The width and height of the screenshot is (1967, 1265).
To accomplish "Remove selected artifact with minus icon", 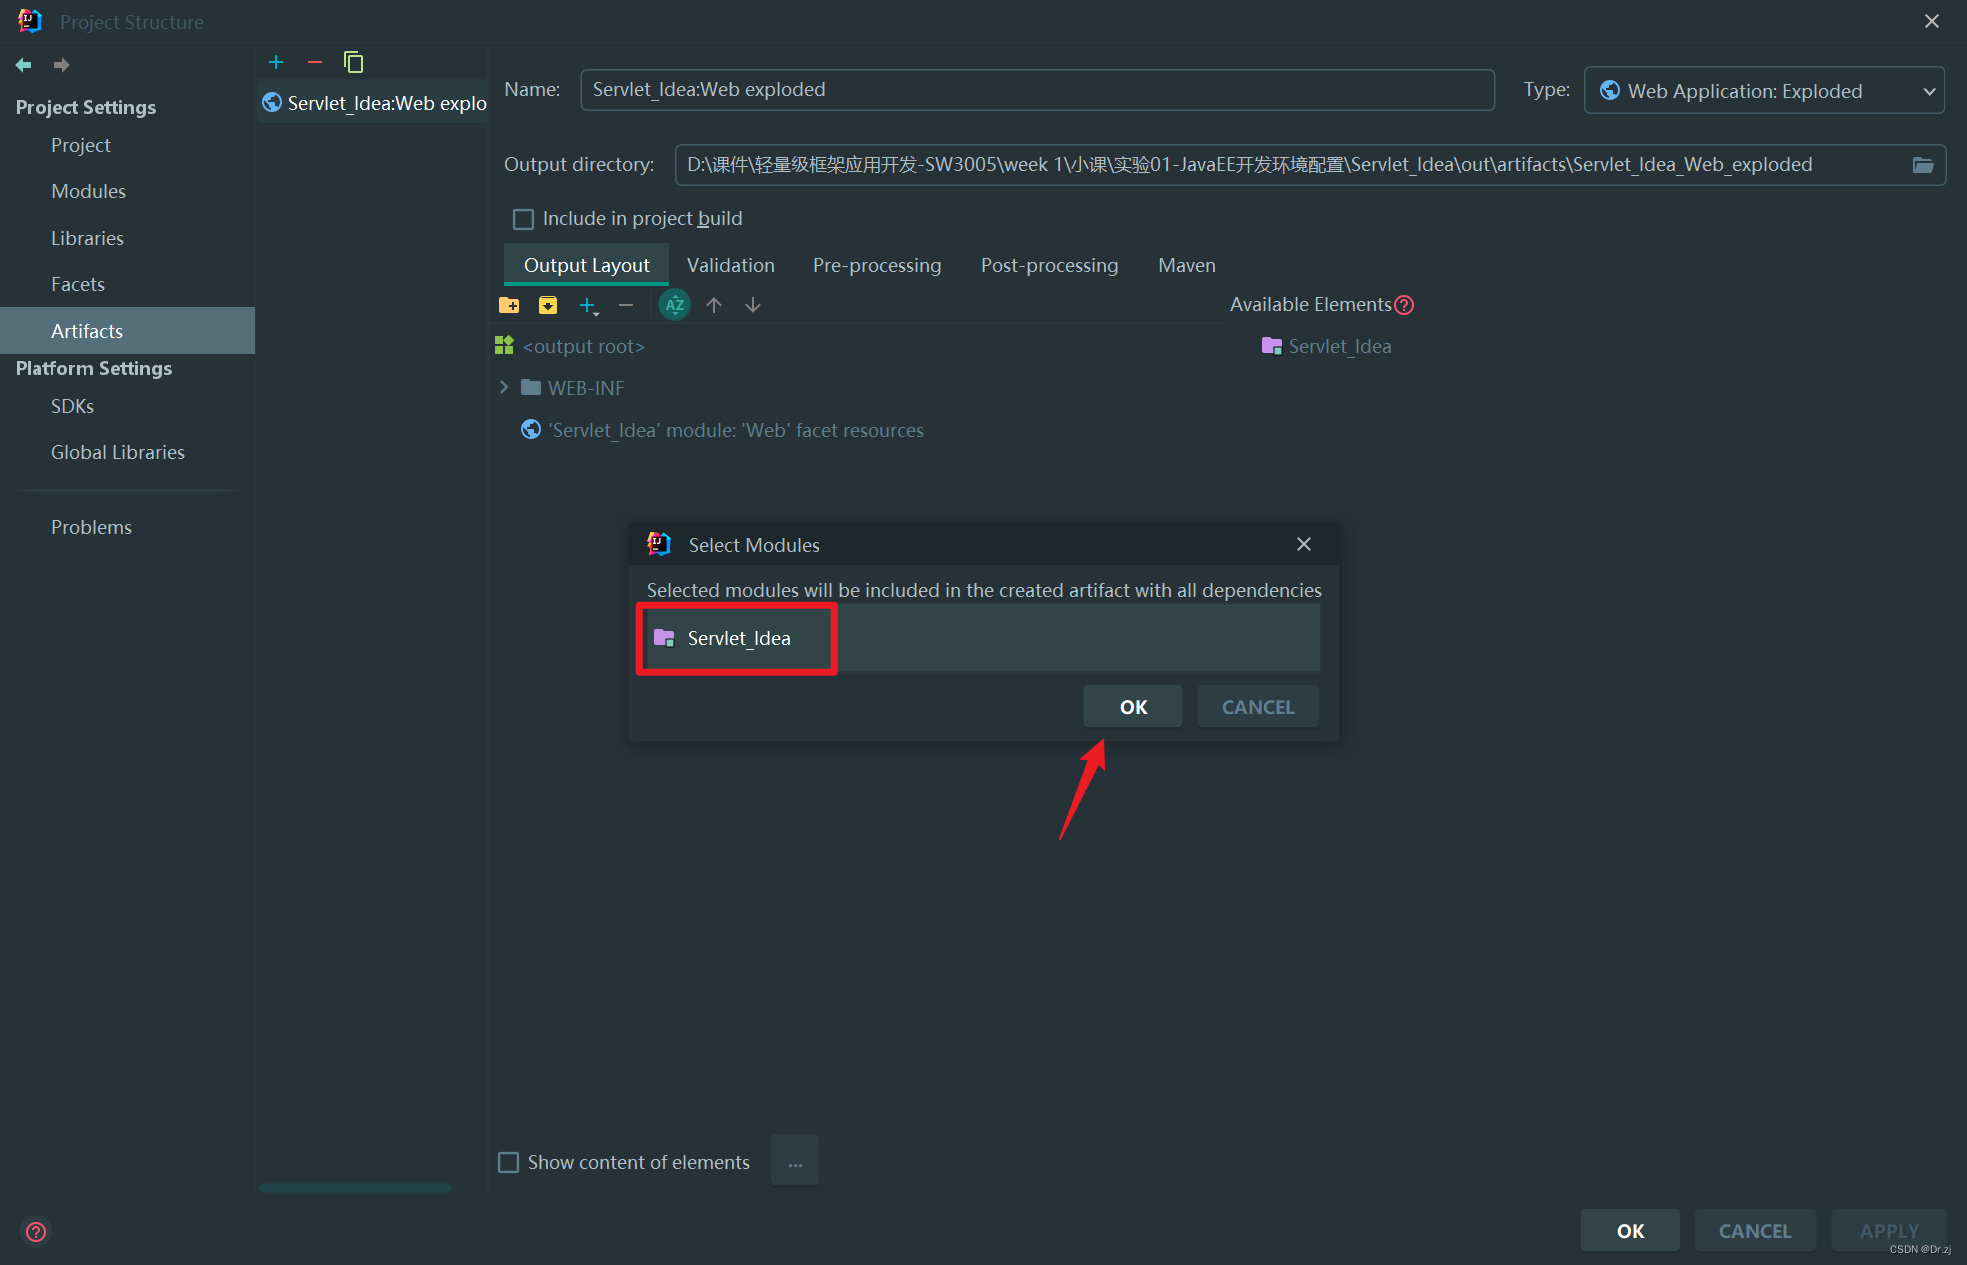I will (315, 62).
